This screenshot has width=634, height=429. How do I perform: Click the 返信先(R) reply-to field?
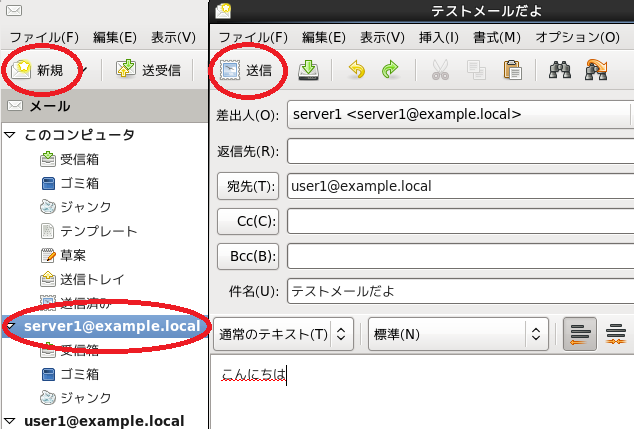tap(460, 151)
